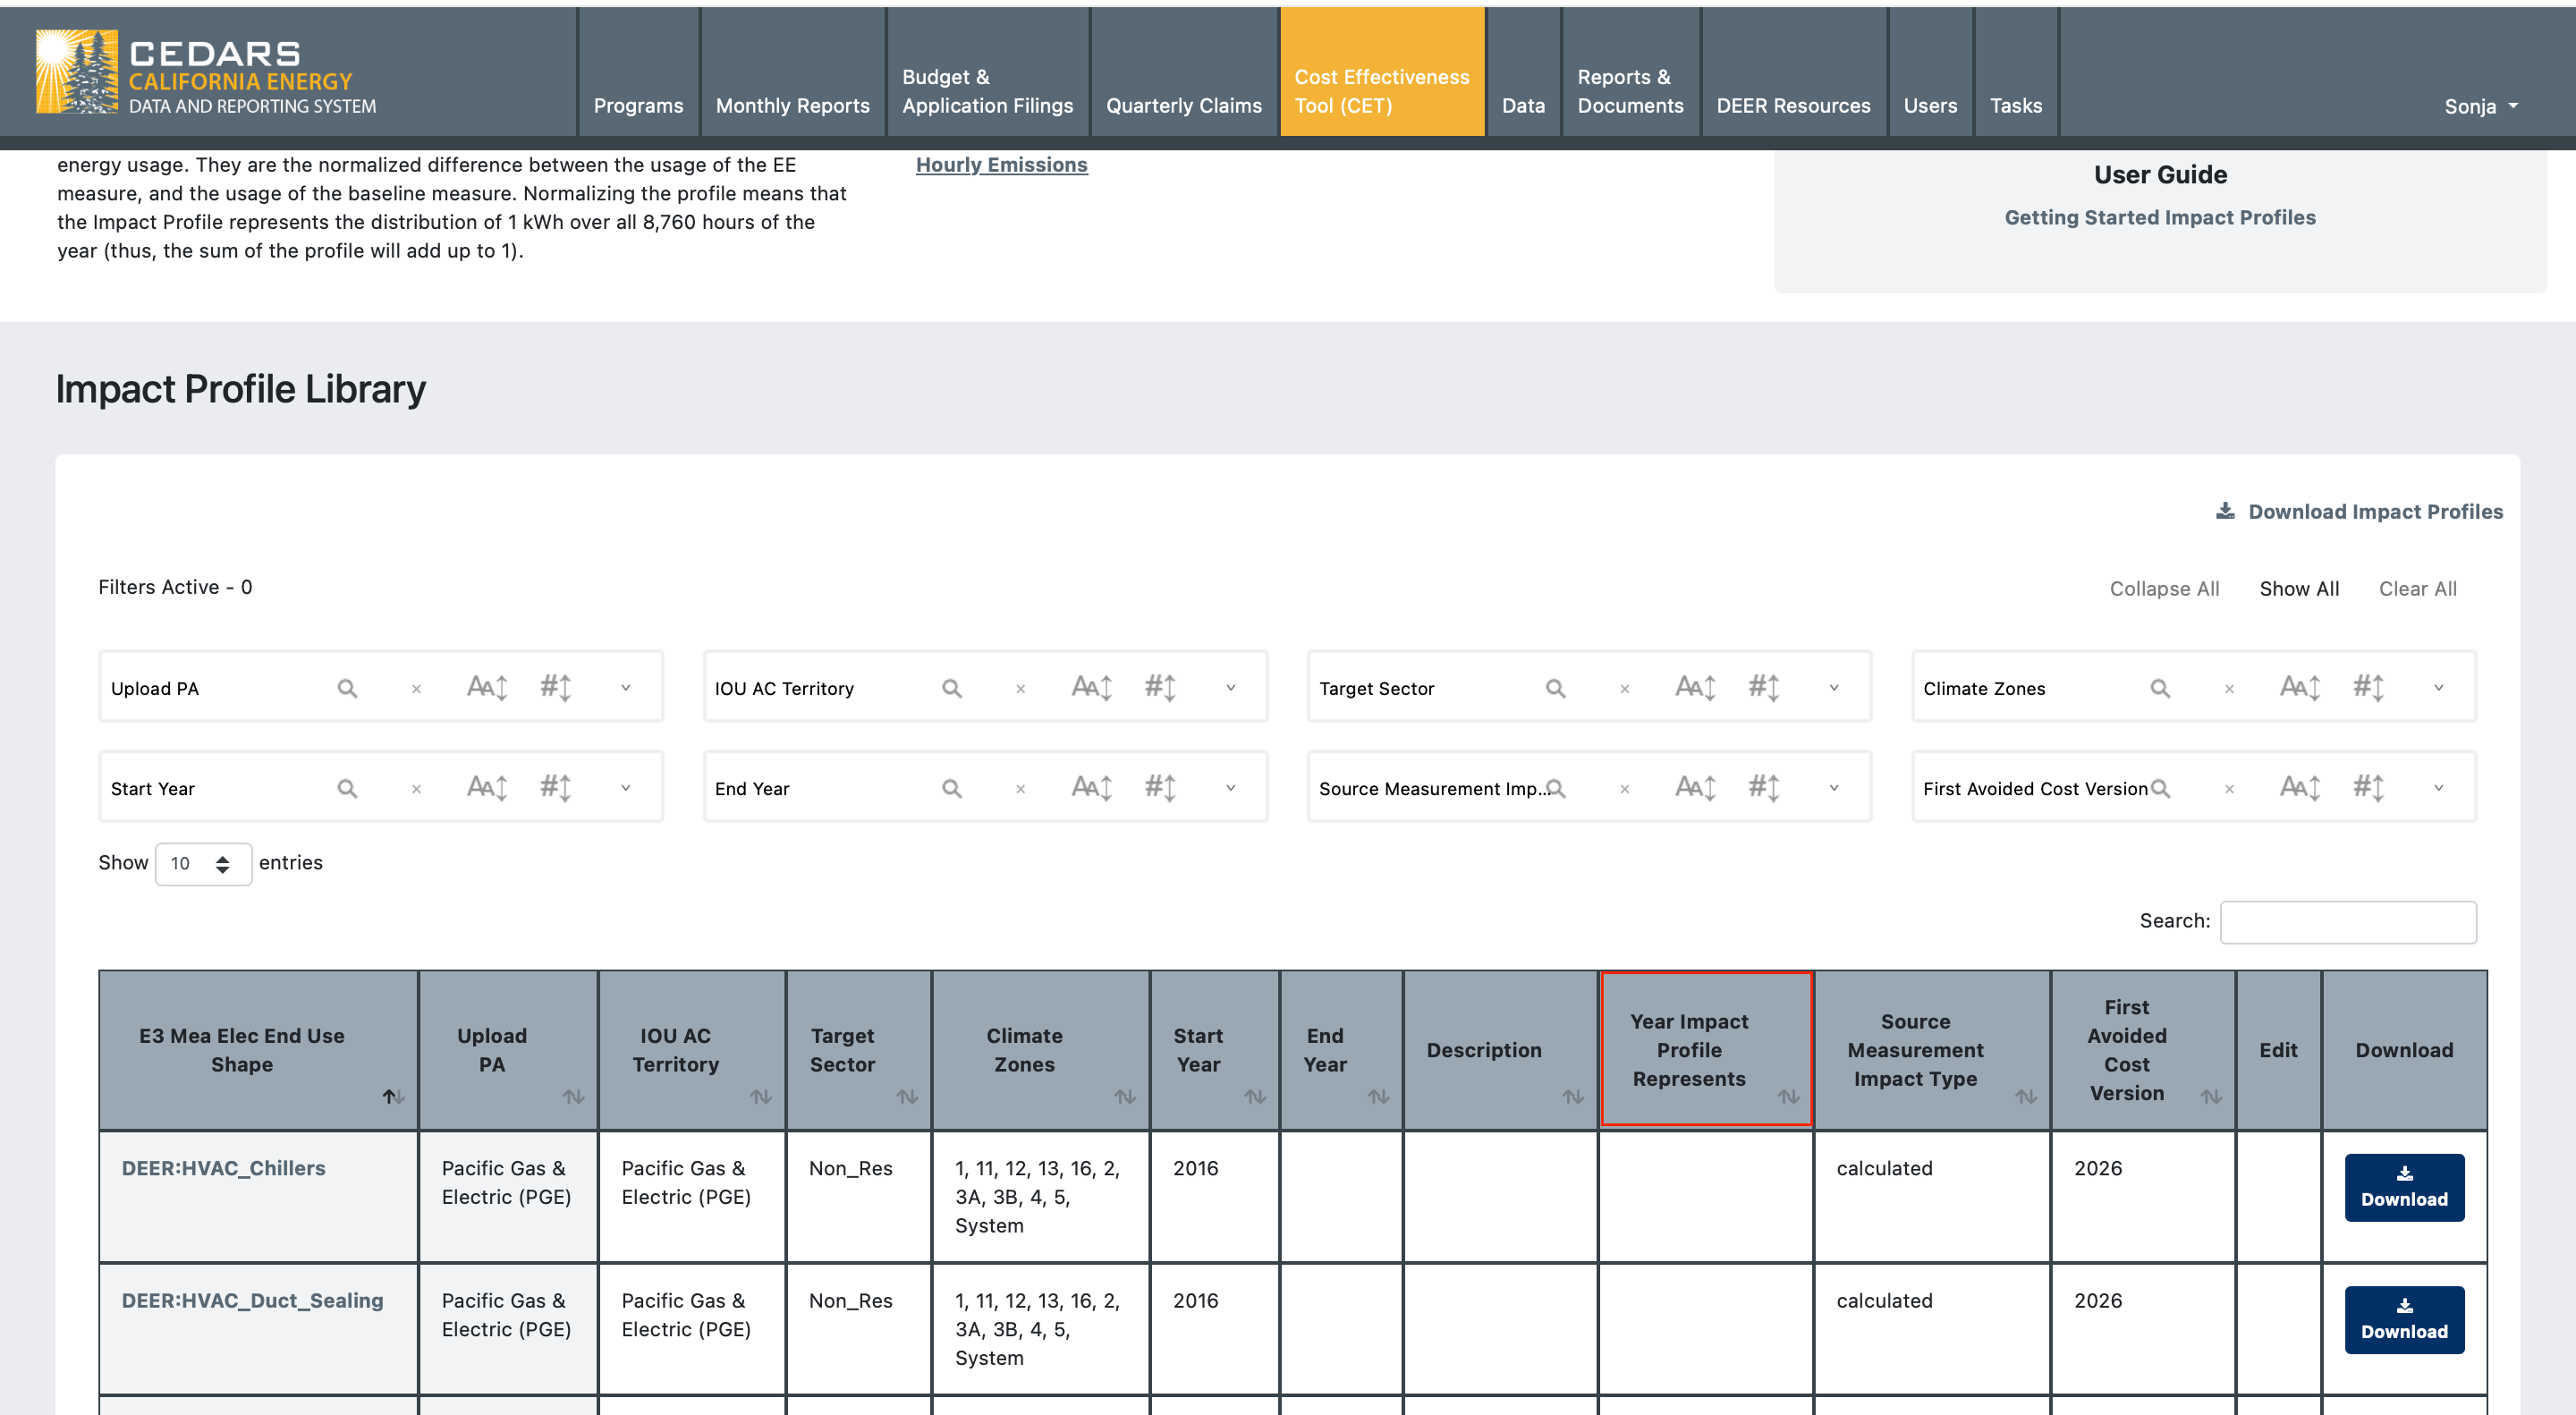
Task: Click Show All filters
Action: tap(2299, 589)
